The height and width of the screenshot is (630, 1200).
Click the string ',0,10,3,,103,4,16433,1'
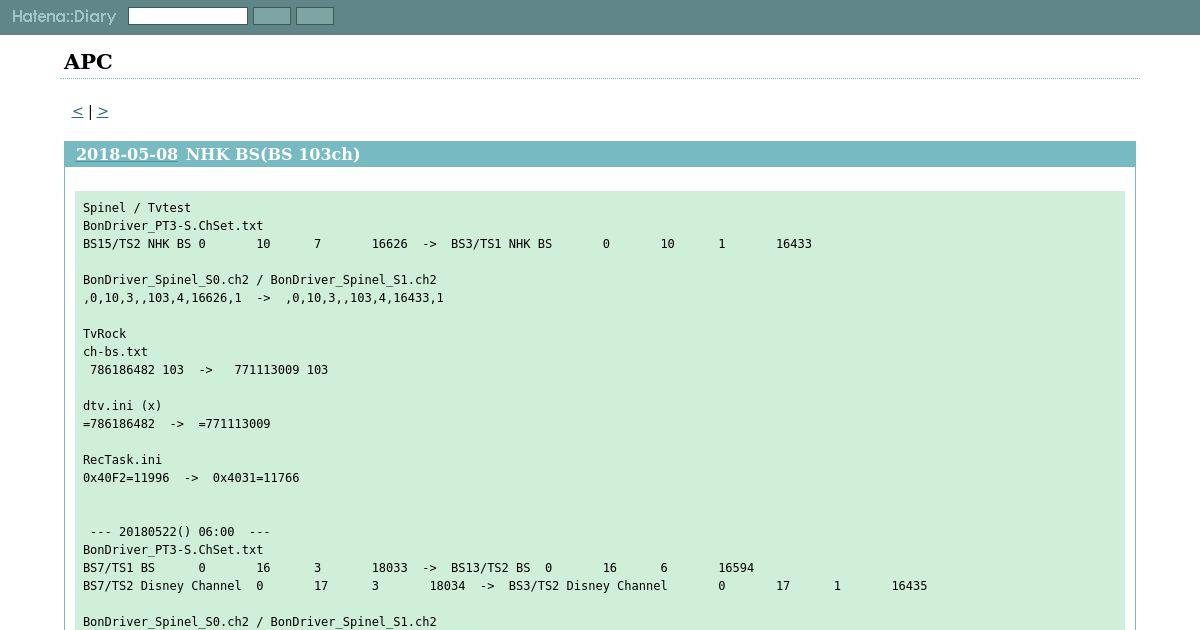364,298
